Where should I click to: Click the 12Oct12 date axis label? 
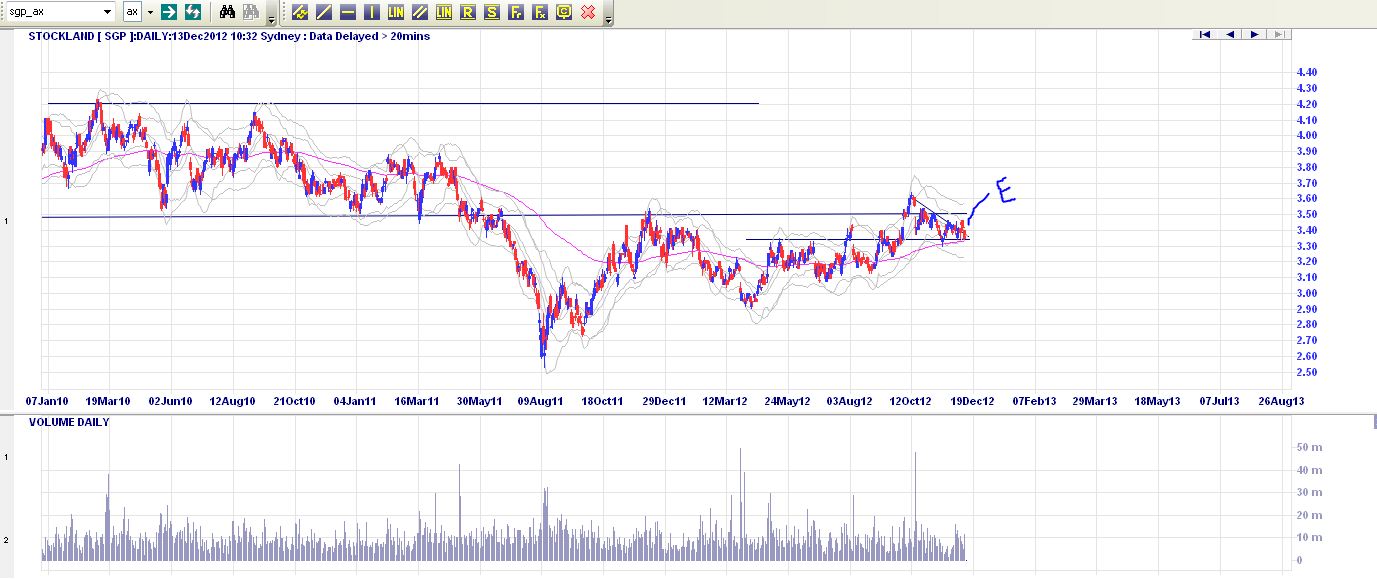point(911,401)
